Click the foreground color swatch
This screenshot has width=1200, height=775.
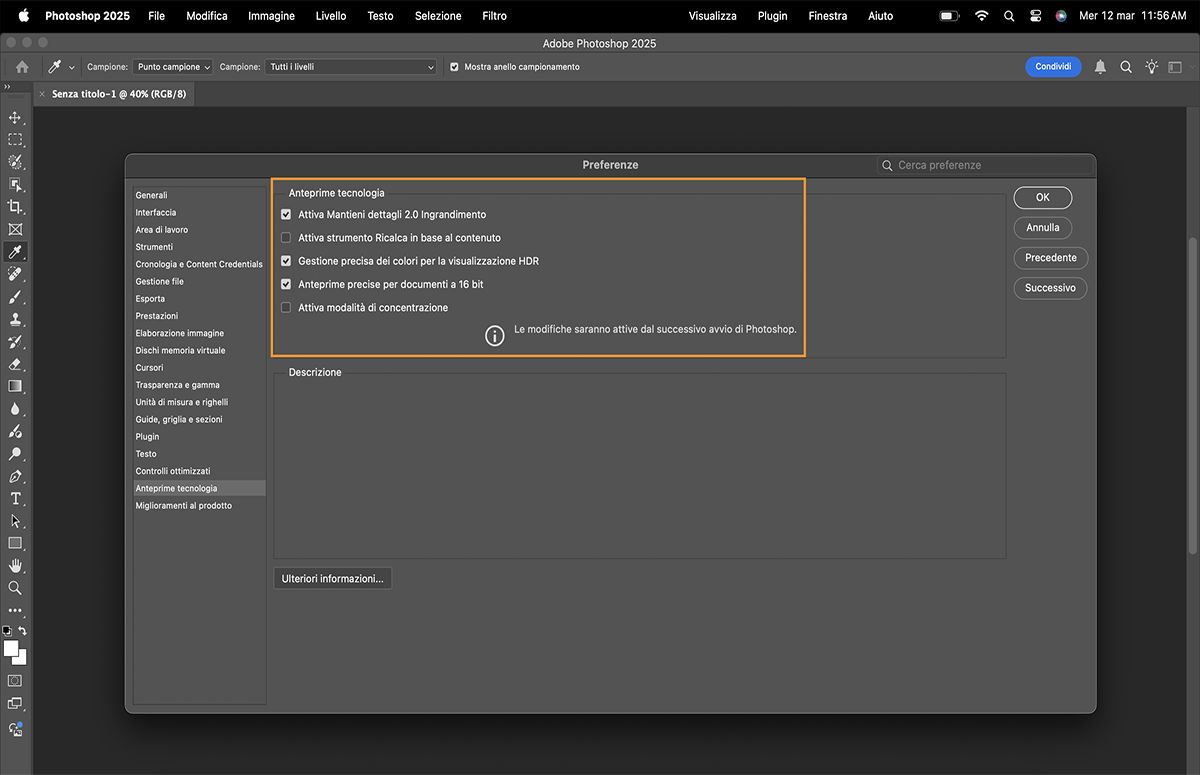click(11, 648)
